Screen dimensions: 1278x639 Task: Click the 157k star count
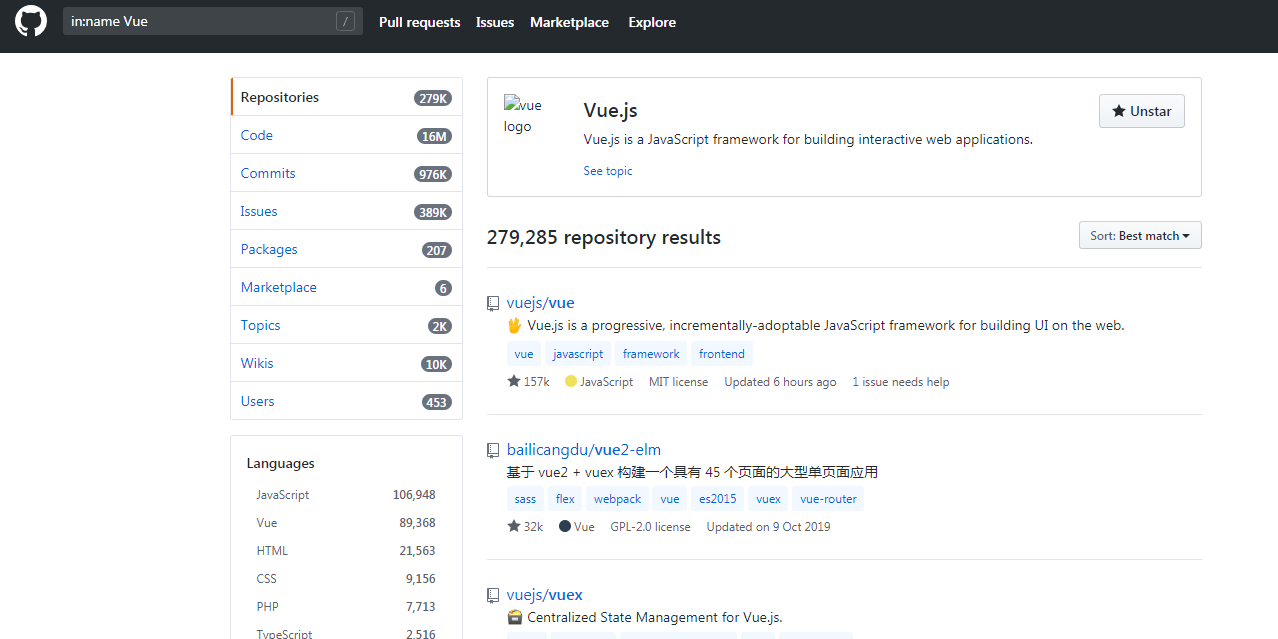coord(529,382)
